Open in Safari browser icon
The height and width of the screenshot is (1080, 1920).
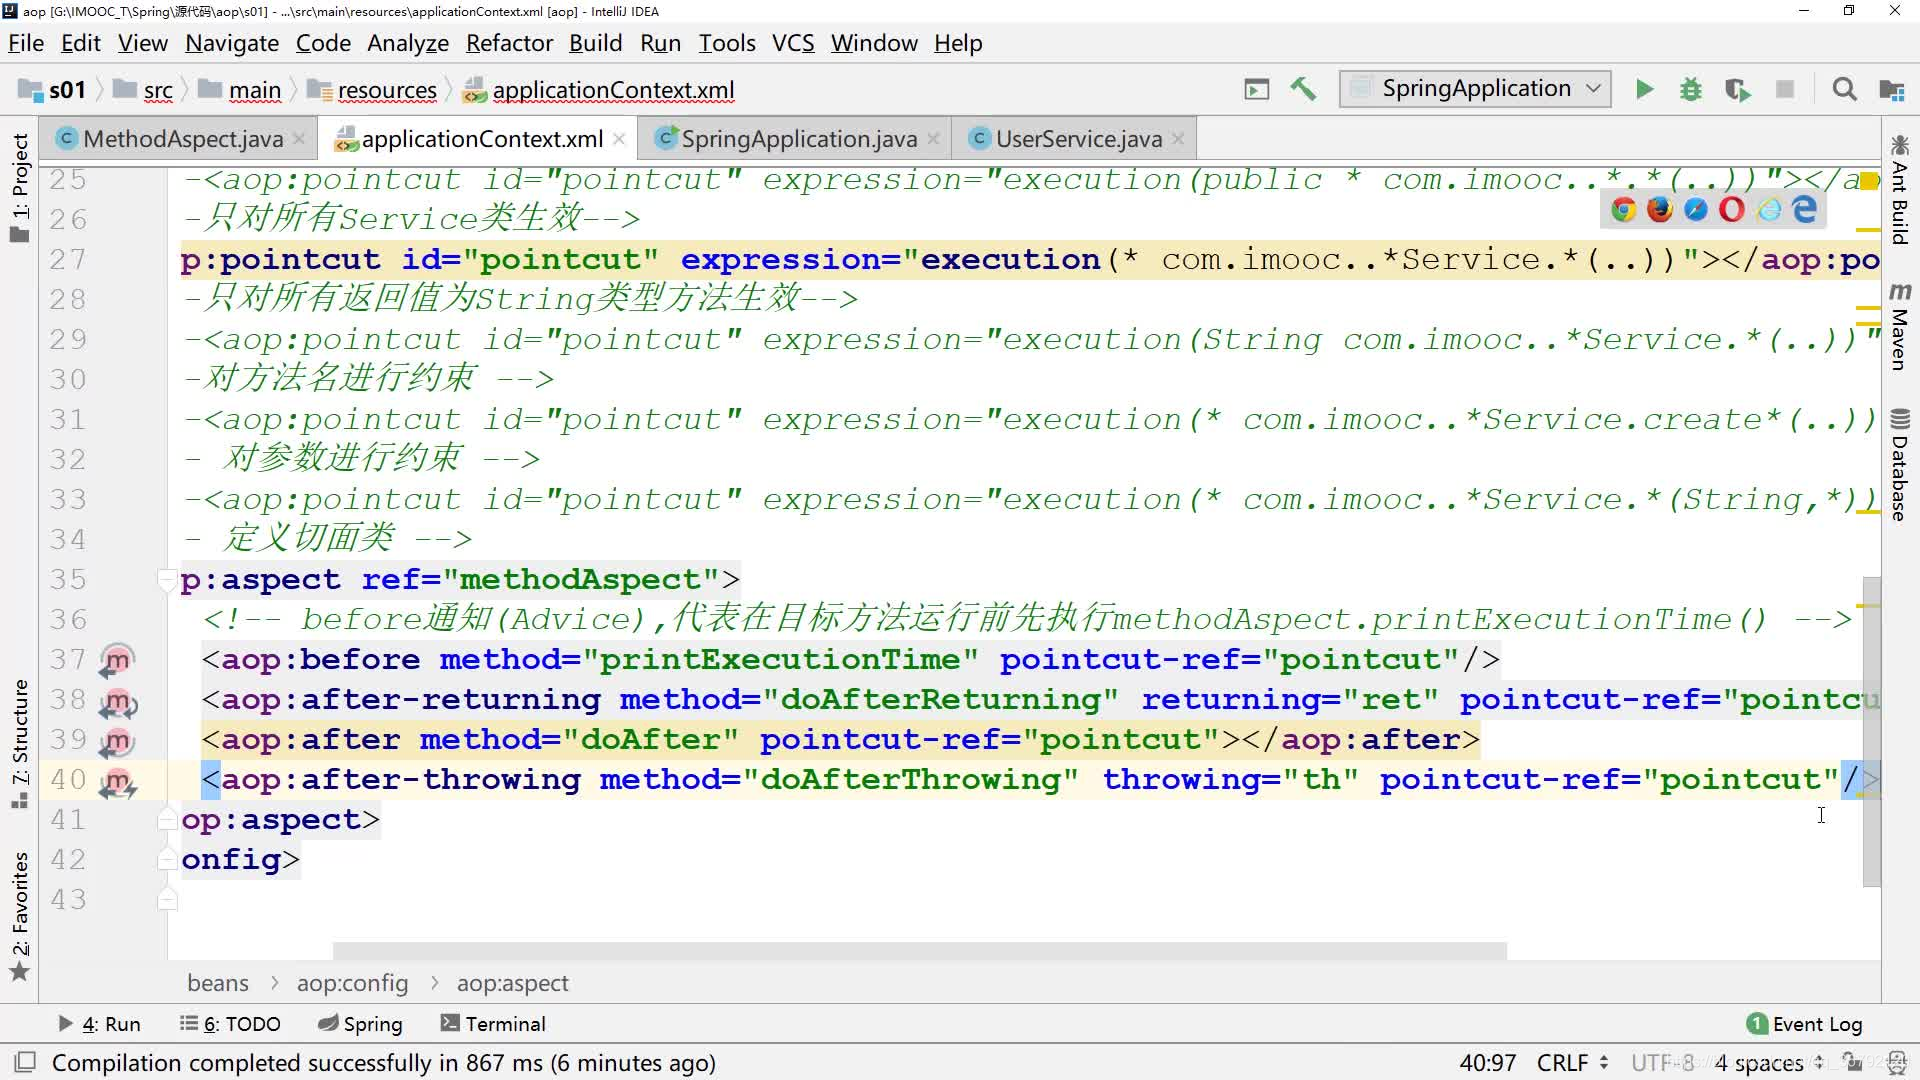tap(1695, 209)
